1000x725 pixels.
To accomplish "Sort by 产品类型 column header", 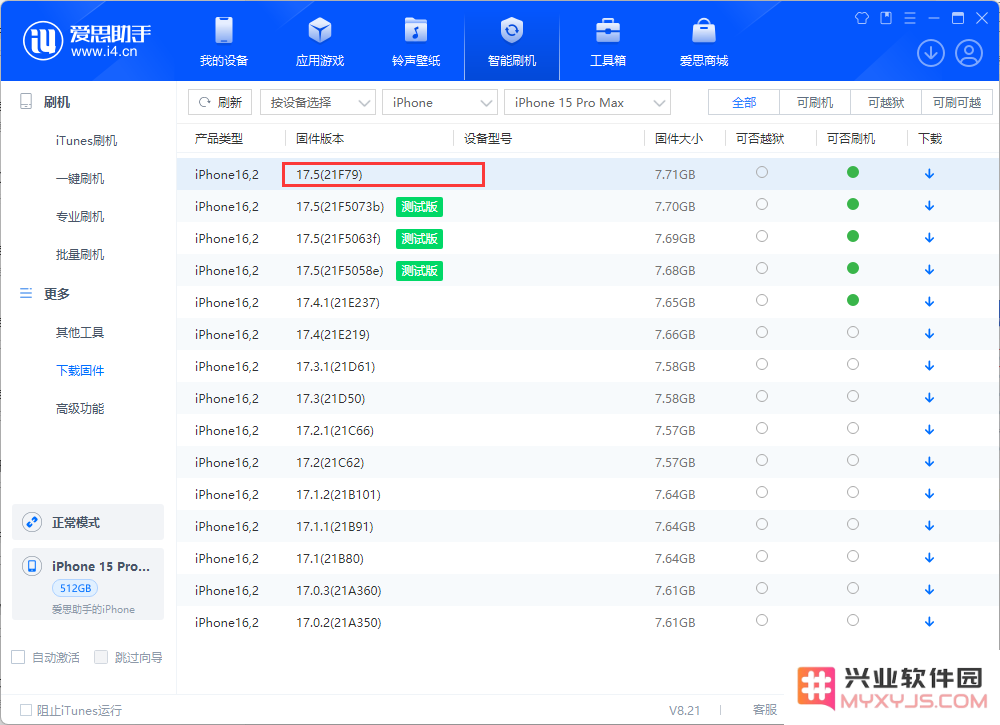I will coord(219,138).
